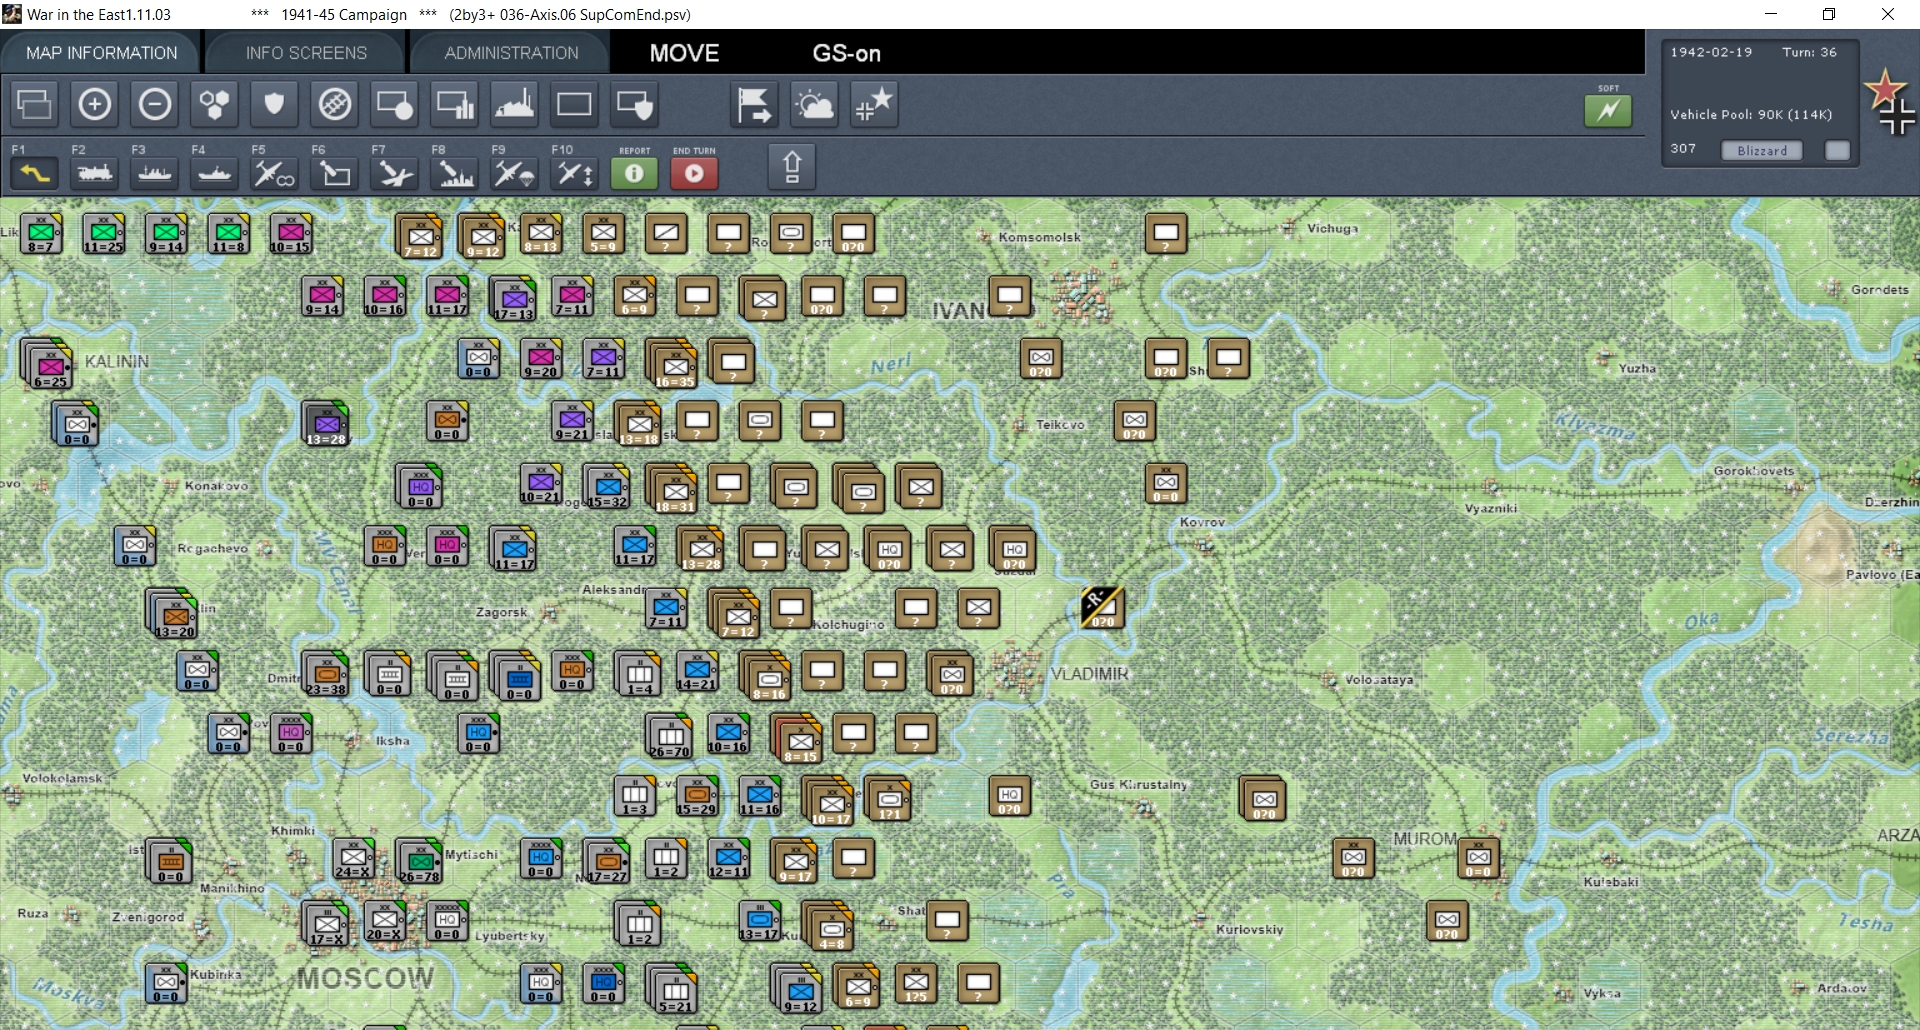The height and width of the screenshot is (1030, 1920).
Task: Select F6 bomb unit mode icon
Action: (x=335, y=174)
